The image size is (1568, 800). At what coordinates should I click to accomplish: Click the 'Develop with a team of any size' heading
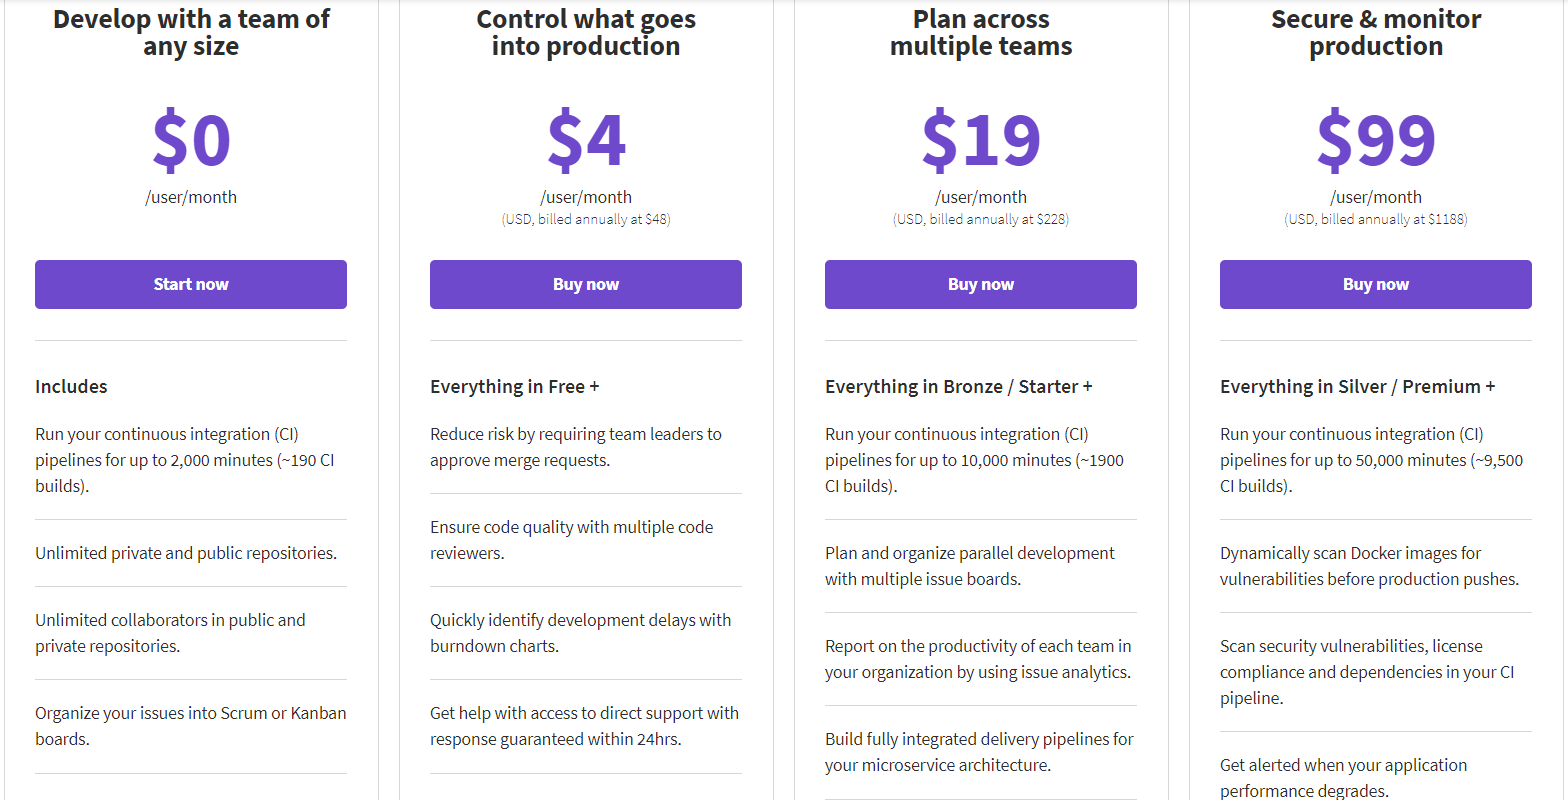click(190, 32)
